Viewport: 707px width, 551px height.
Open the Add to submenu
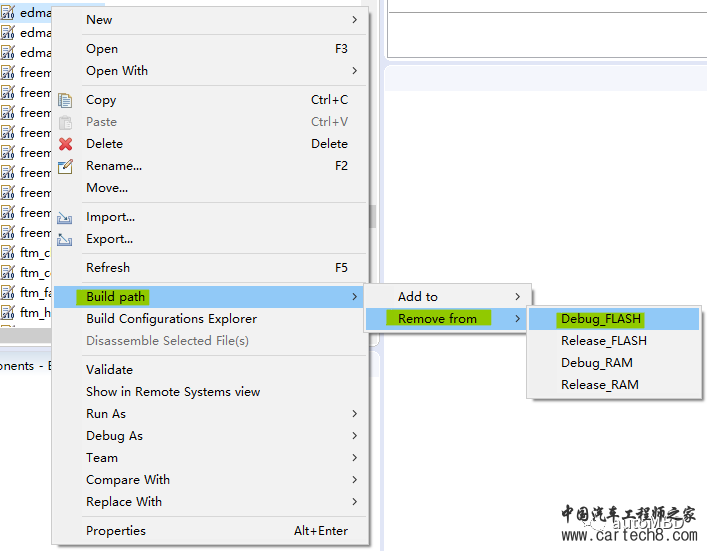[448, 297]
